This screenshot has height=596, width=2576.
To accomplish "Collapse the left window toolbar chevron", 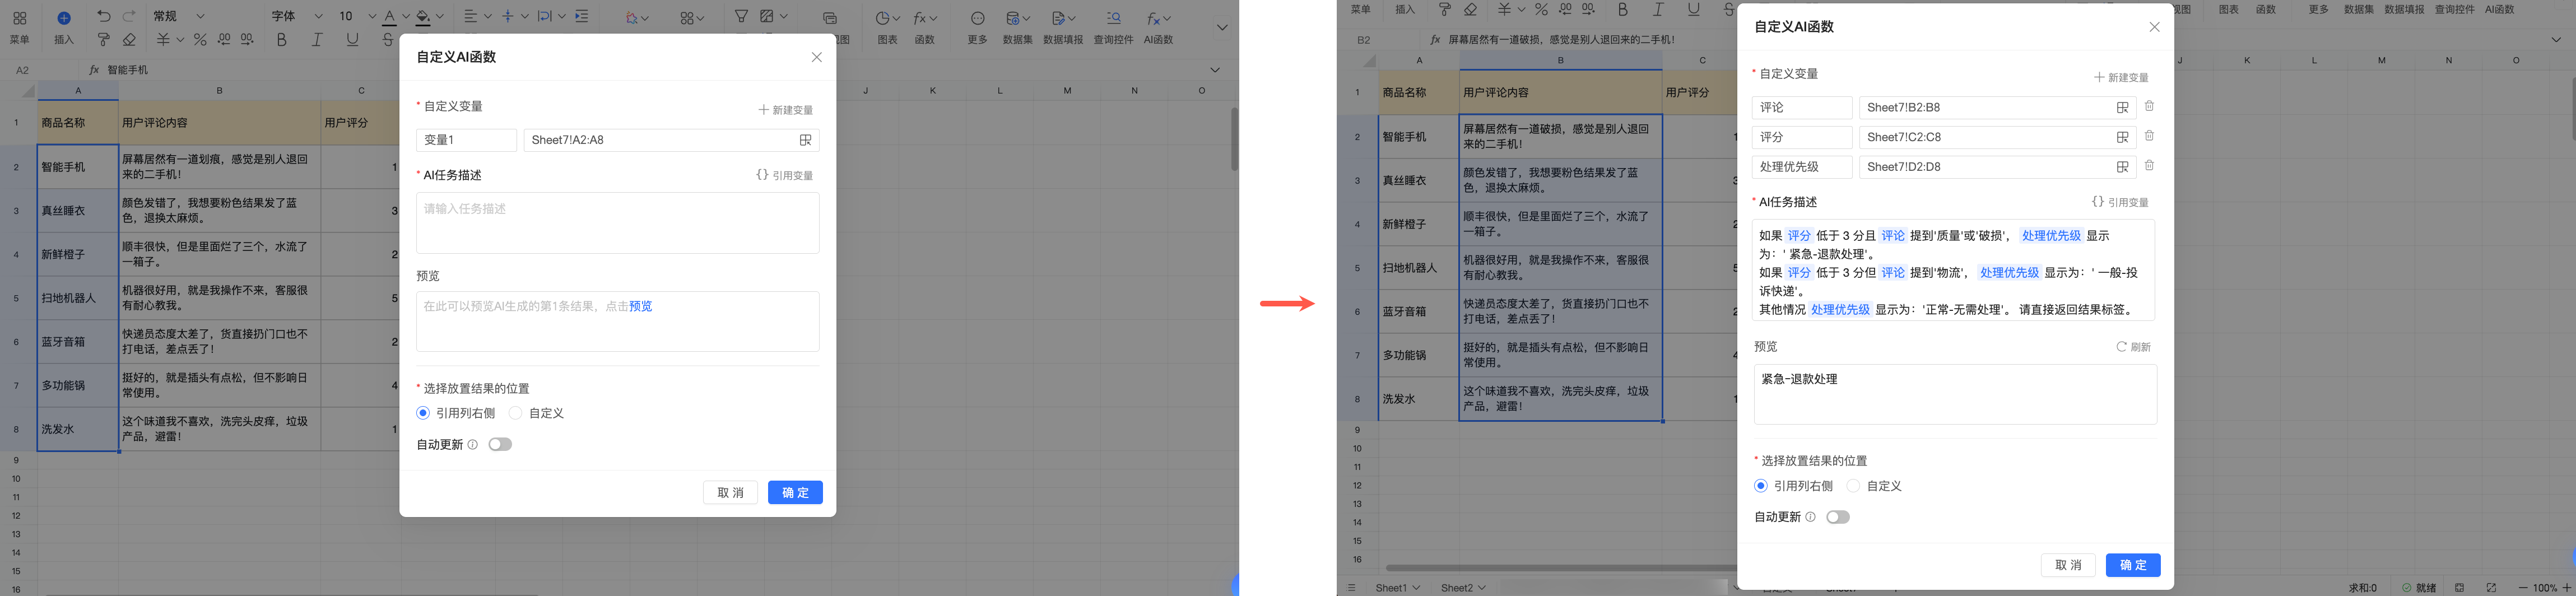I will [x=1222, y=27].
